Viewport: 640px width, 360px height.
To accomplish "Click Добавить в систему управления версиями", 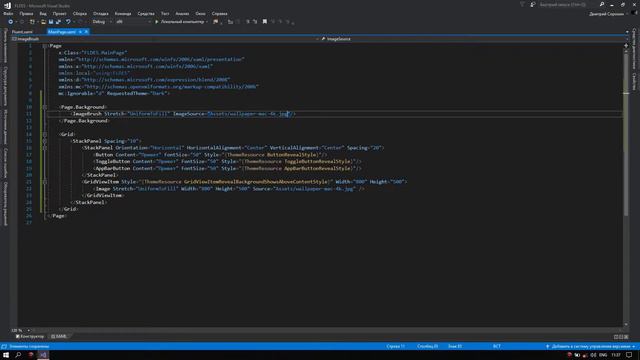I will (590, 347).
